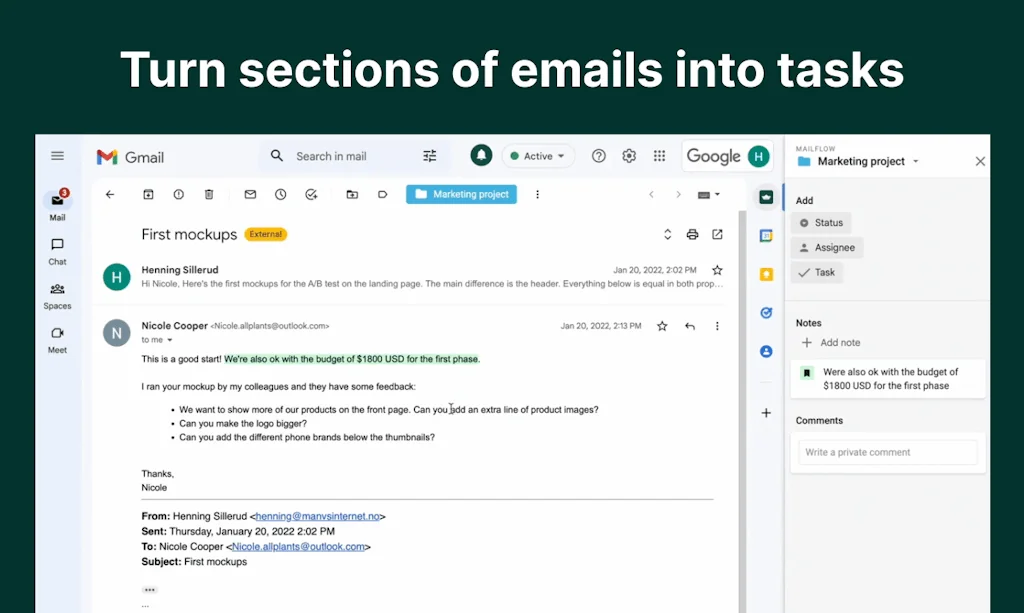This screenshot has width=1024, height=613.
Task: Open the Mailflow panel icon in sidebar
Action: click(766, 197)
